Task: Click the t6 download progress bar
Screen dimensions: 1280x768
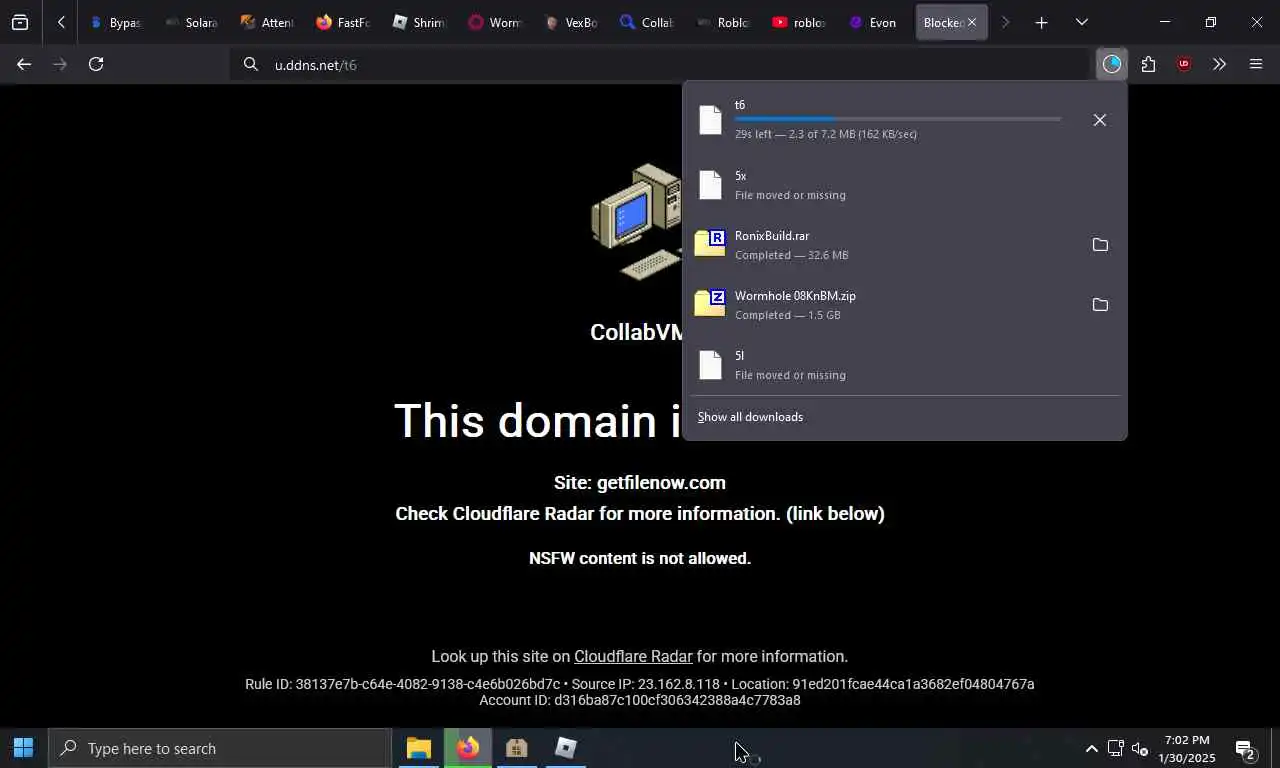Action: coord(898,119)
